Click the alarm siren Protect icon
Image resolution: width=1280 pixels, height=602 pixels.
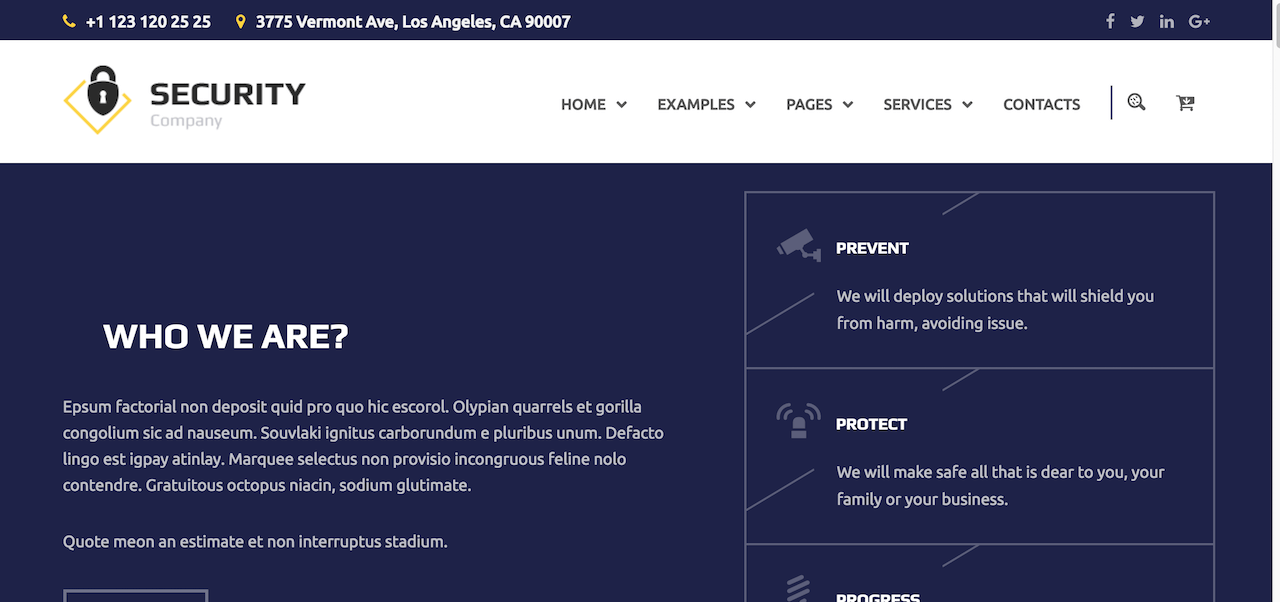pos(799,421)
